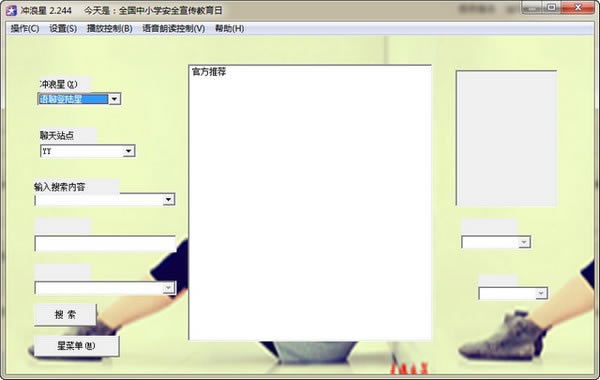Viewport: 600px width, 380px height.
Task: Open the 操作(C) menu
Action: tap(25, 29)
